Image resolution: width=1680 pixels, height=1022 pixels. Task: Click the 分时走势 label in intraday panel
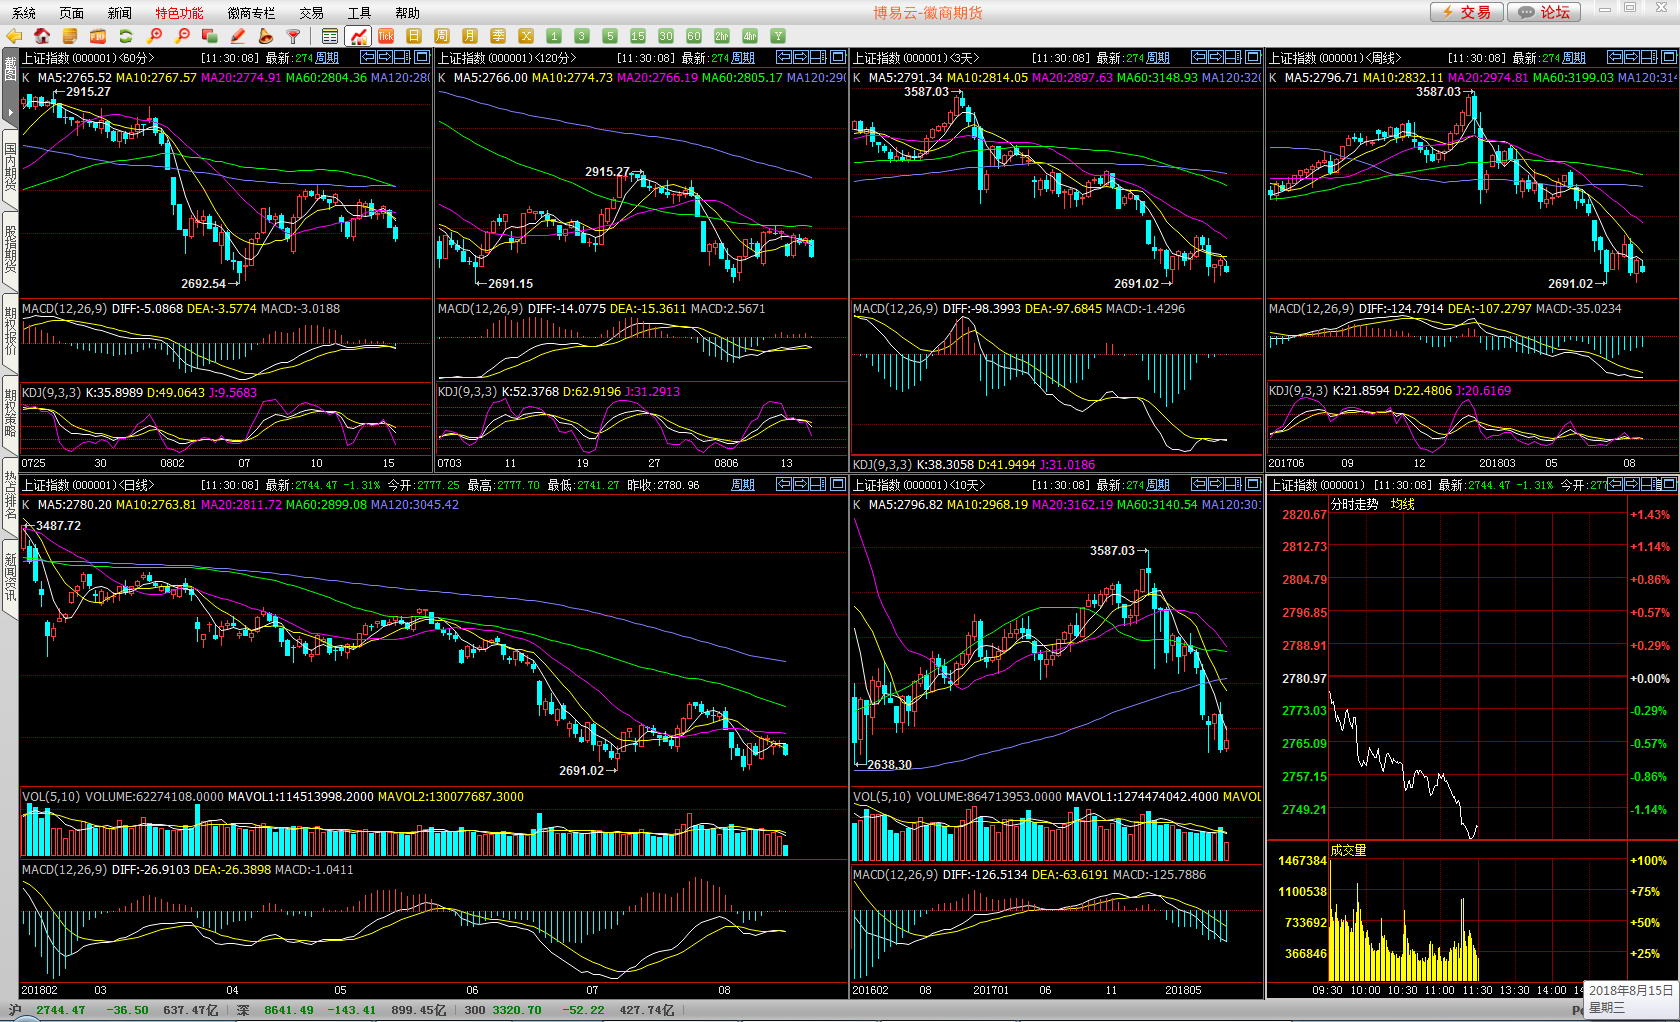click(1354, 505)
